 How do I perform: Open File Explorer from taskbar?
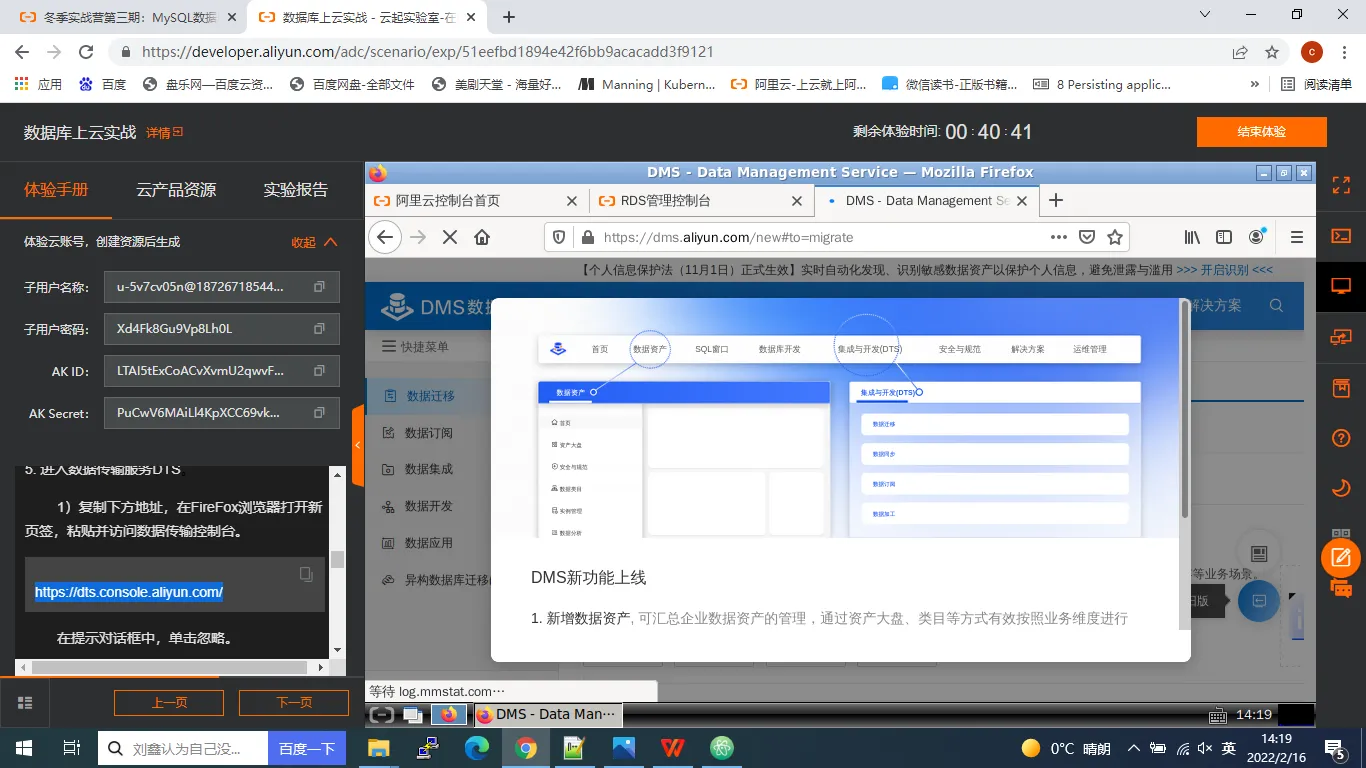pos(378,748)
